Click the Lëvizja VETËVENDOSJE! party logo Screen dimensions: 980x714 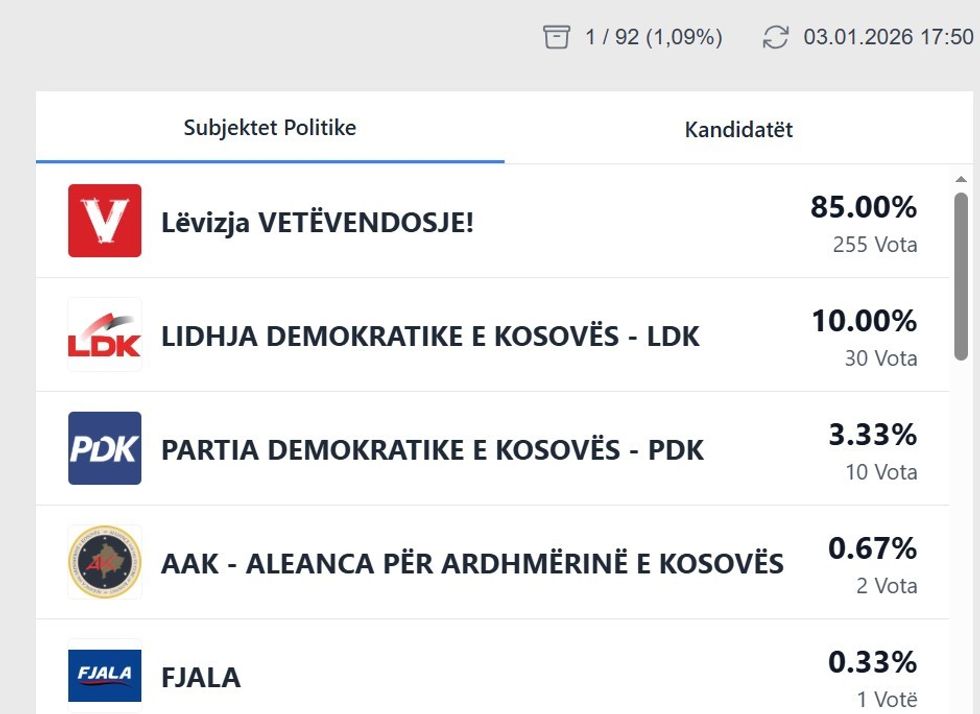(x=105, y=221)
